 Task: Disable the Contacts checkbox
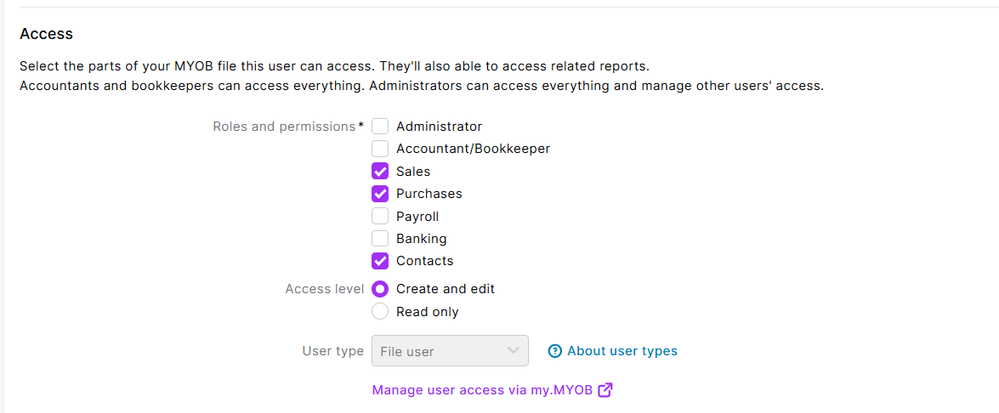380,261
